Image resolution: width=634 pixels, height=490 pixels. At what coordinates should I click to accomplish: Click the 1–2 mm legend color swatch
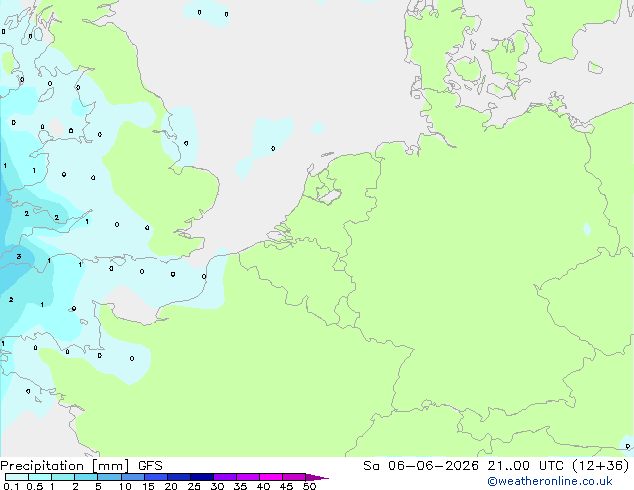[x=63, y=477]
